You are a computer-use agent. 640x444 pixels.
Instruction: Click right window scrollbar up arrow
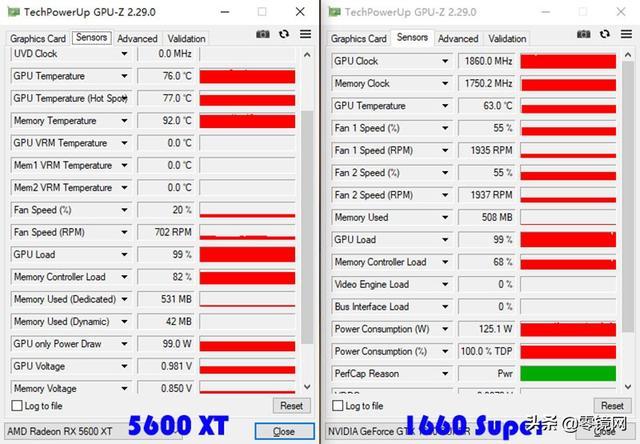(628, 55)
